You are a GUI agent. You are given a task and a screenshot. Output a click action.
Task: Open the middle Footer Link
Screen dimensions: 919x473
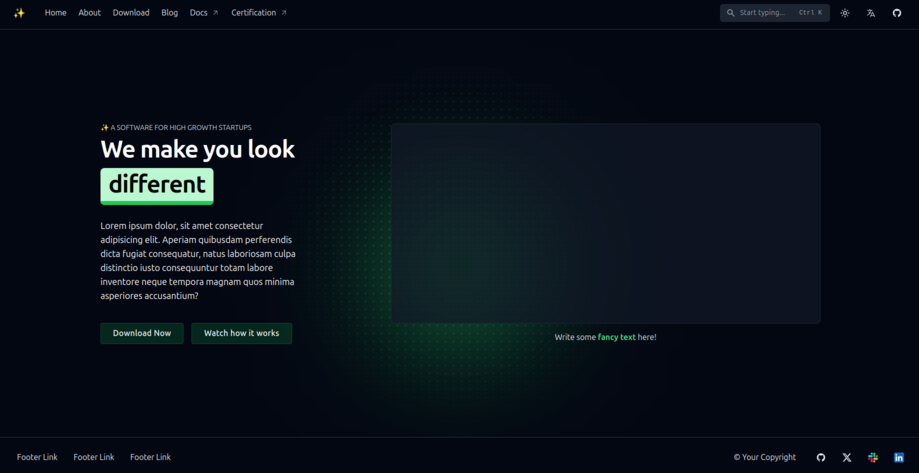click(94, 457)
